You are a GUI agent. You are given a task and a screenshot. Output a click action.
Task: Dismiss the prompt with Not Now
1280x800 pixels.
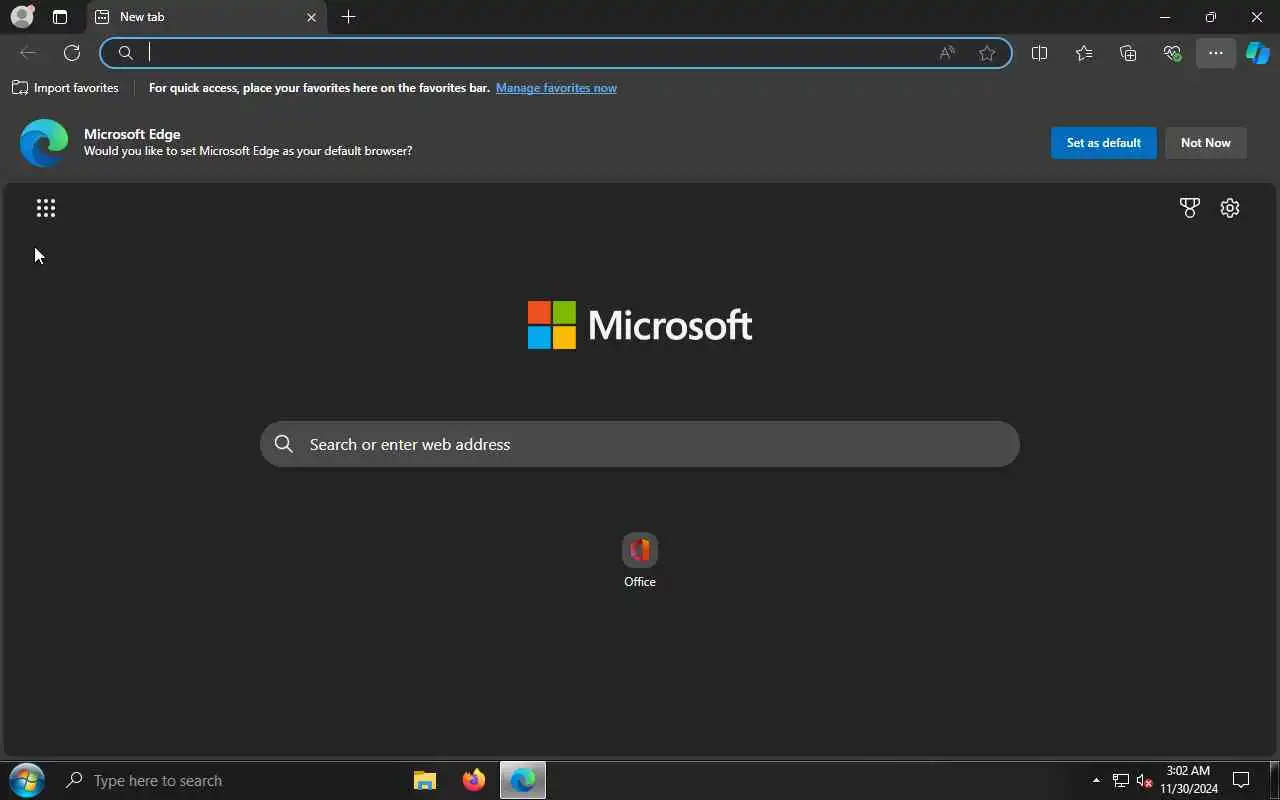1205,143
